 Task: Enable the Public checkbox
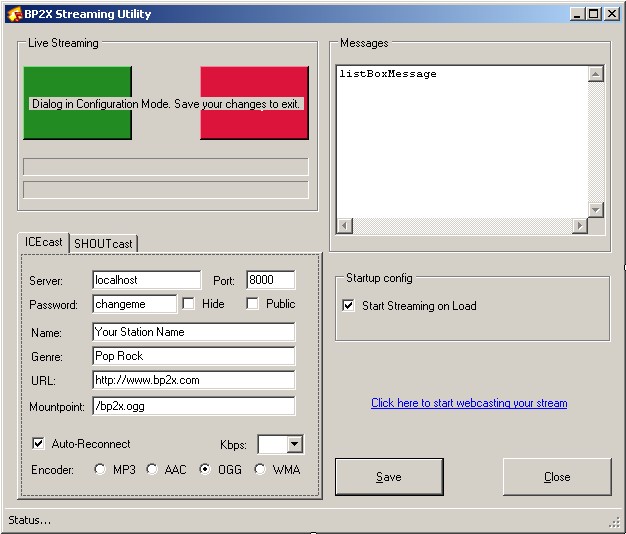tap(252, 304)
